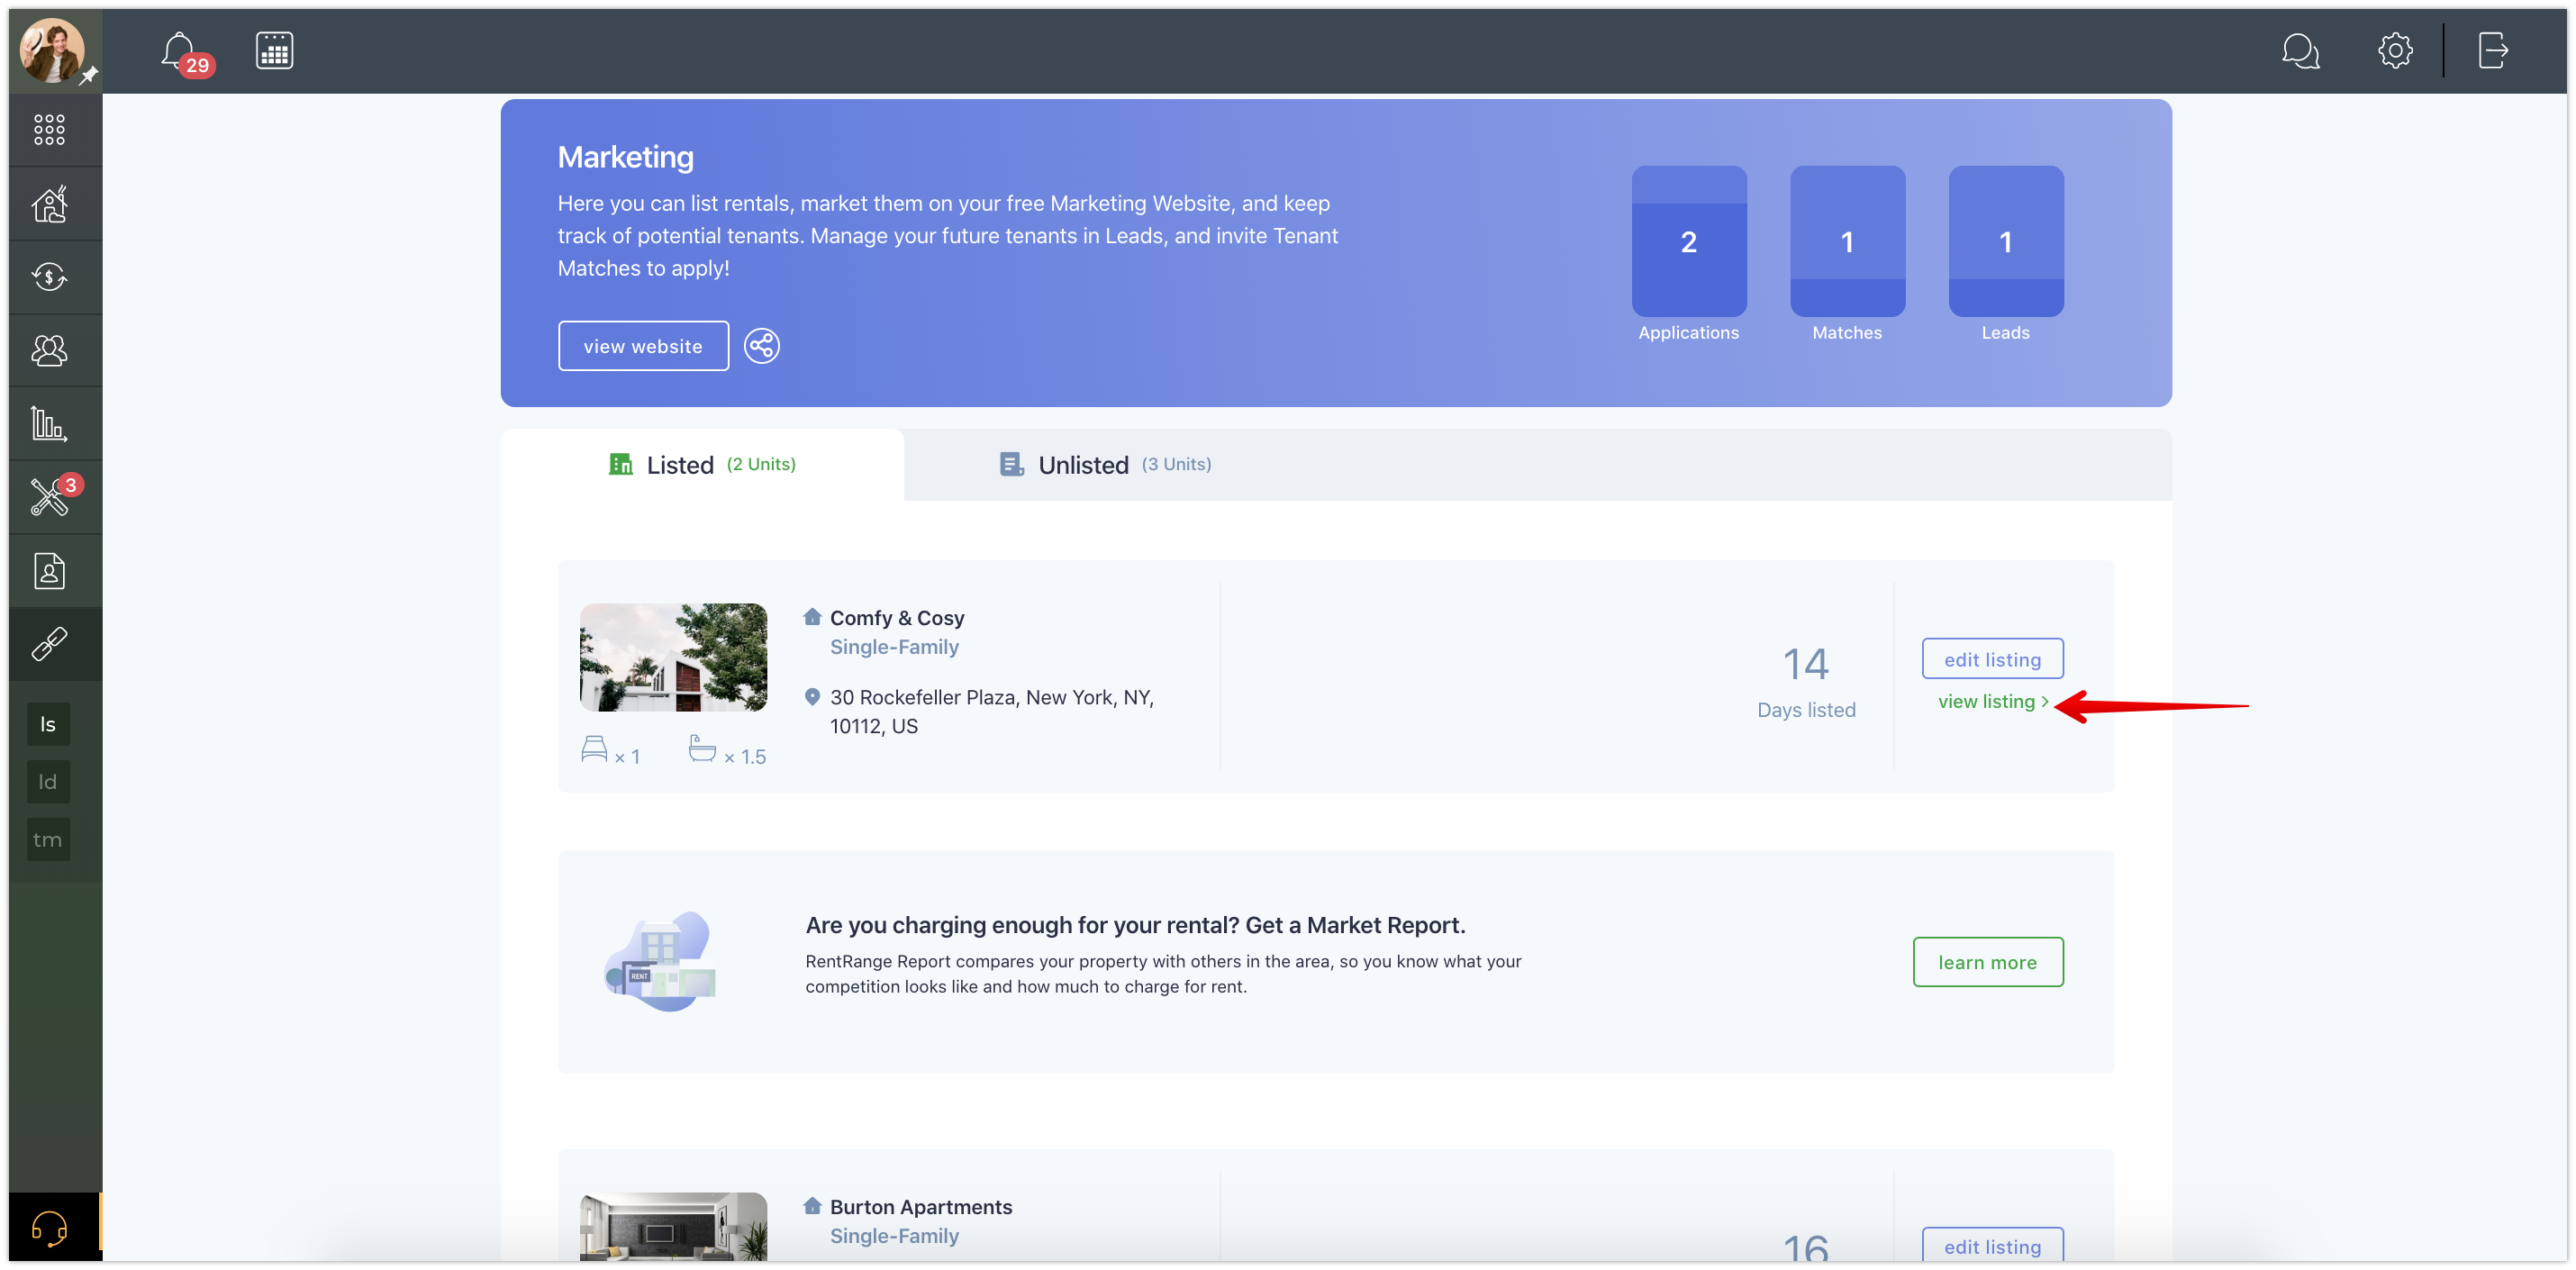Click edit listing for Burton Apartments
The width and height of the screenshot is (2576, 1270).
click(1992, 1245)
